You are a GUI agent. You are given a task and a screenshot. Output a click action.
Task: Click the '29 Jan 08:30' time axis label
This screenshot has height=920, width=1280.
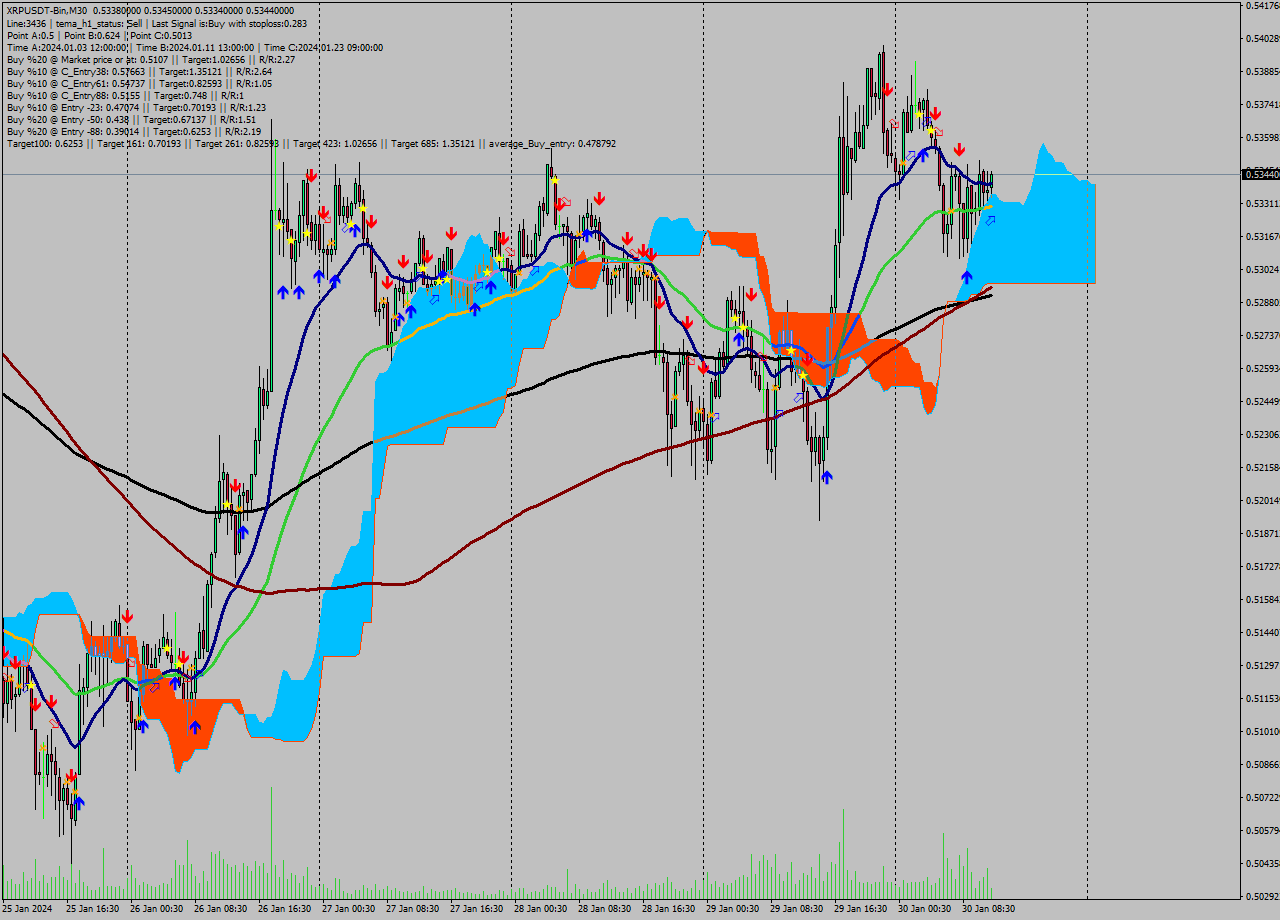click(796, 909)
